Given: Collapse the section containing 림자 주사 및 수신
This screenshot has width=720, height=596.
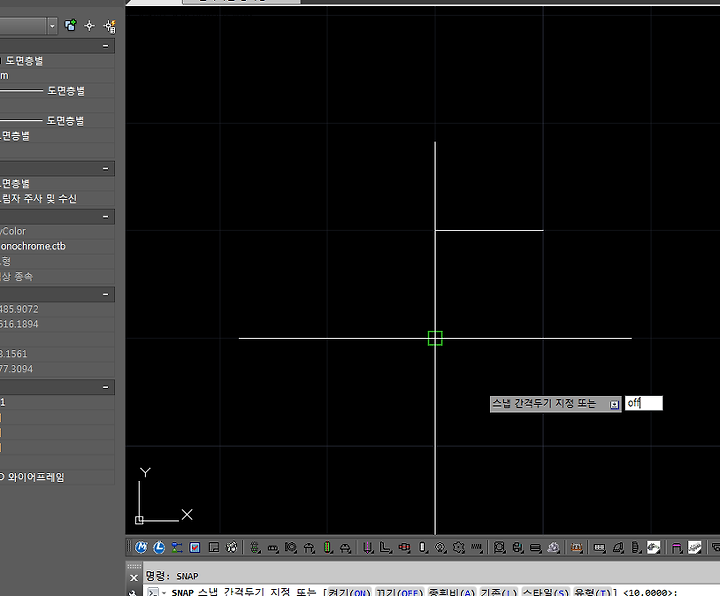Looking at the screenshot, I should point(106,169).
